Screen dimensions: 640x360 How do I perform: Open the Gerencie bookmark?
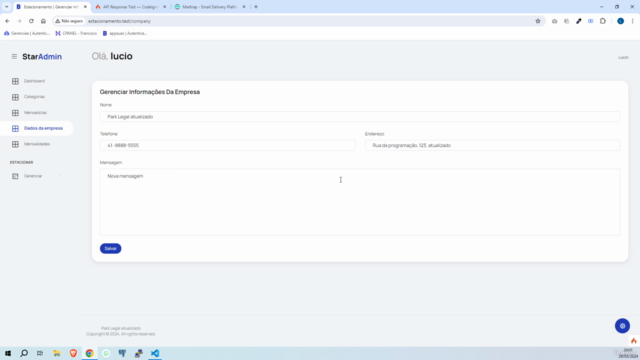27,33
